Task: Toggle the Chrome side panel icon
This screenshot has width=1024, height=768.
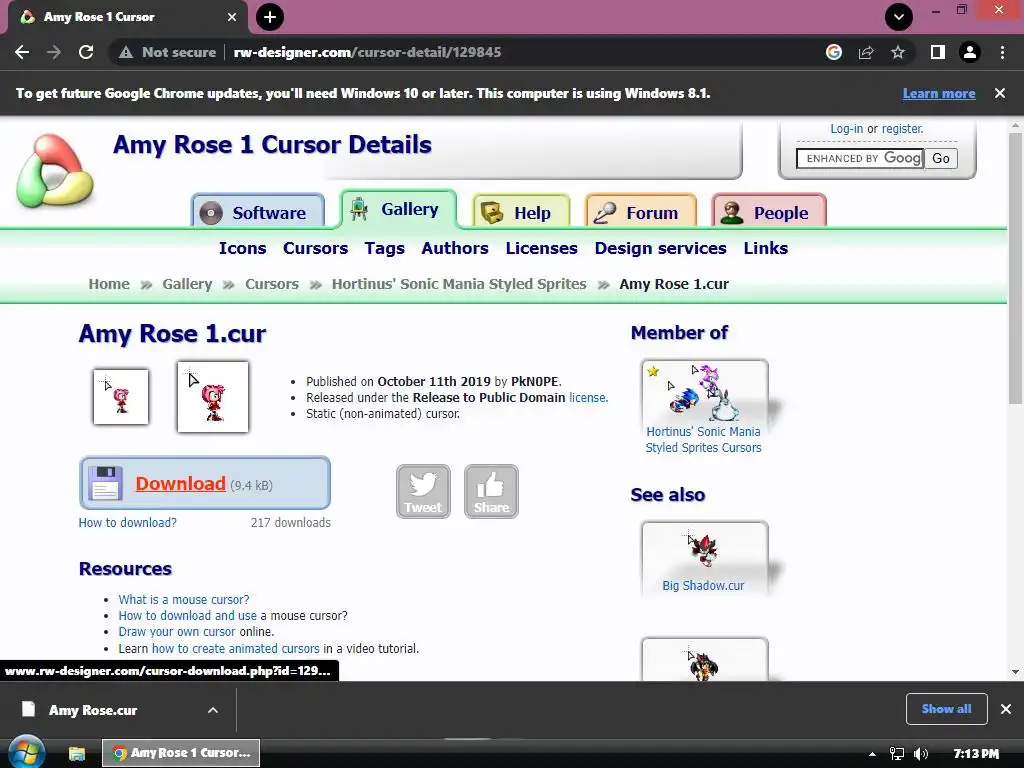Action: 938,52
